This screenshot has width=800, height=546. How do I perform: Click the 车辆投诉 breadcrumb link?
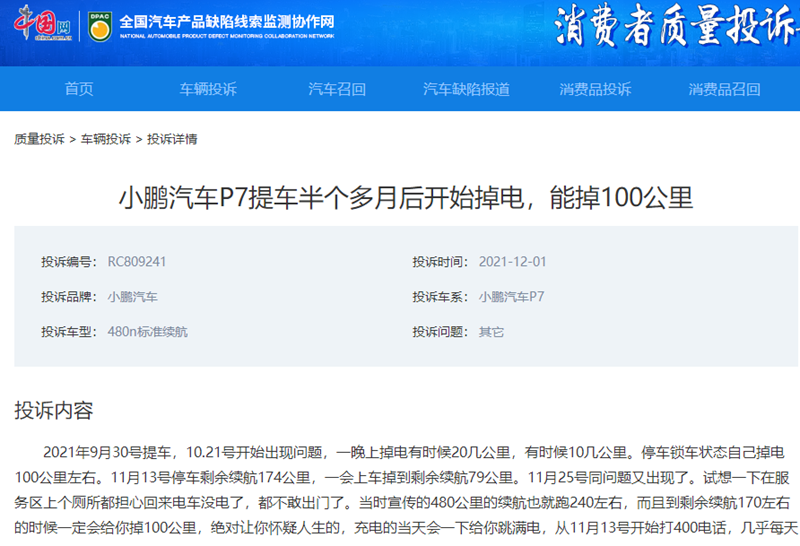click(x=106, y=139)
